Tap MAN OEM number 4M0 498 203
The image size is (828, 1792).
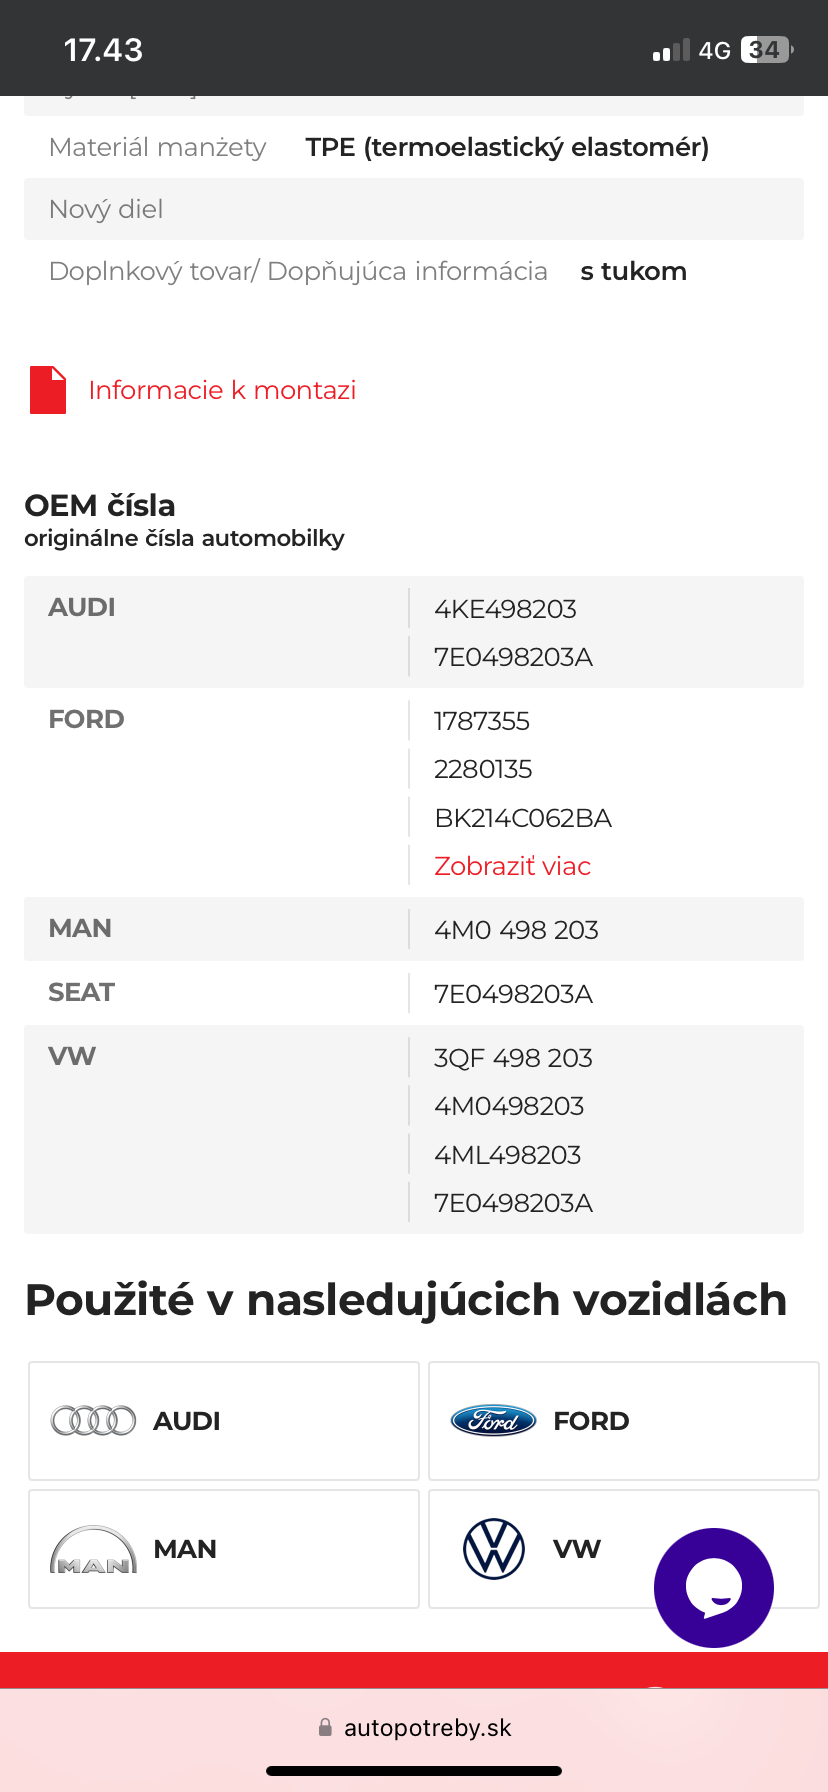pos(516,930)
